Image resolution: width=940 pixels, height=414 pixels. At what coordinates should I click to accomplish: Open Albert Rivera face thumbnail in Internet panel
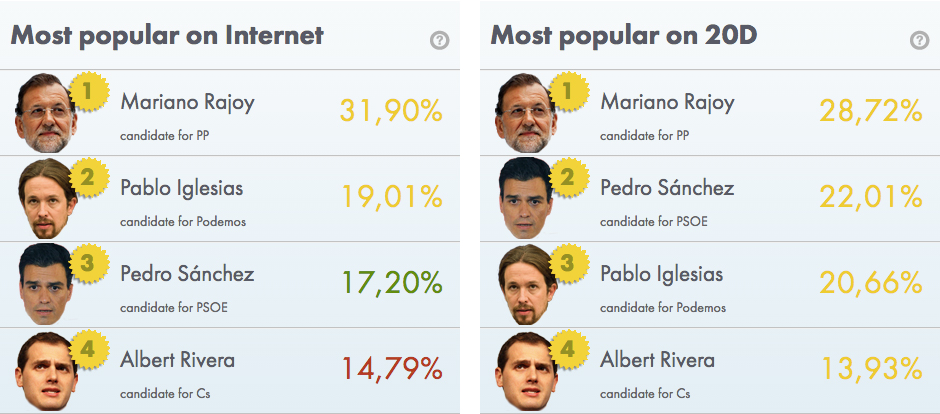point(47,371)
